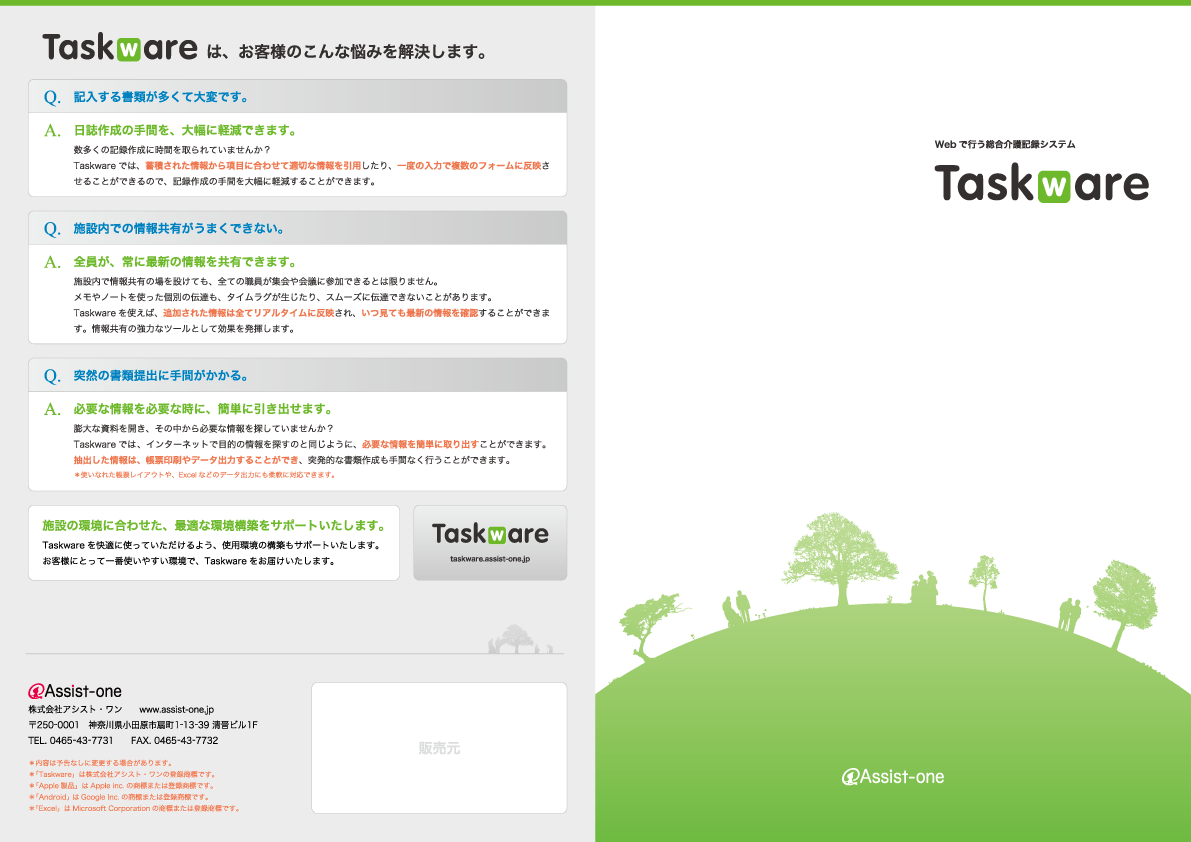Click inside the blank 販売元 box
The width and height of the screenshot is (1191, 842).
(439, 748)
